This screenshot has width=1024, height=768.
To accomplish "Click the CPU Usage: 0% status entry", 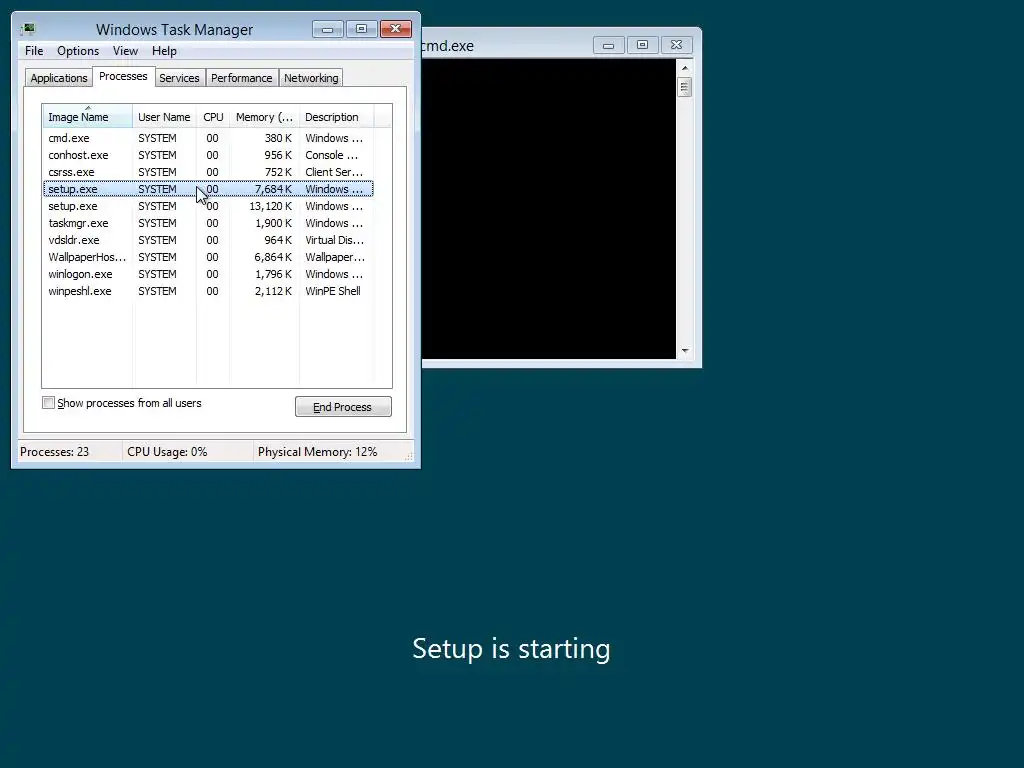I will tap(167, 452).
